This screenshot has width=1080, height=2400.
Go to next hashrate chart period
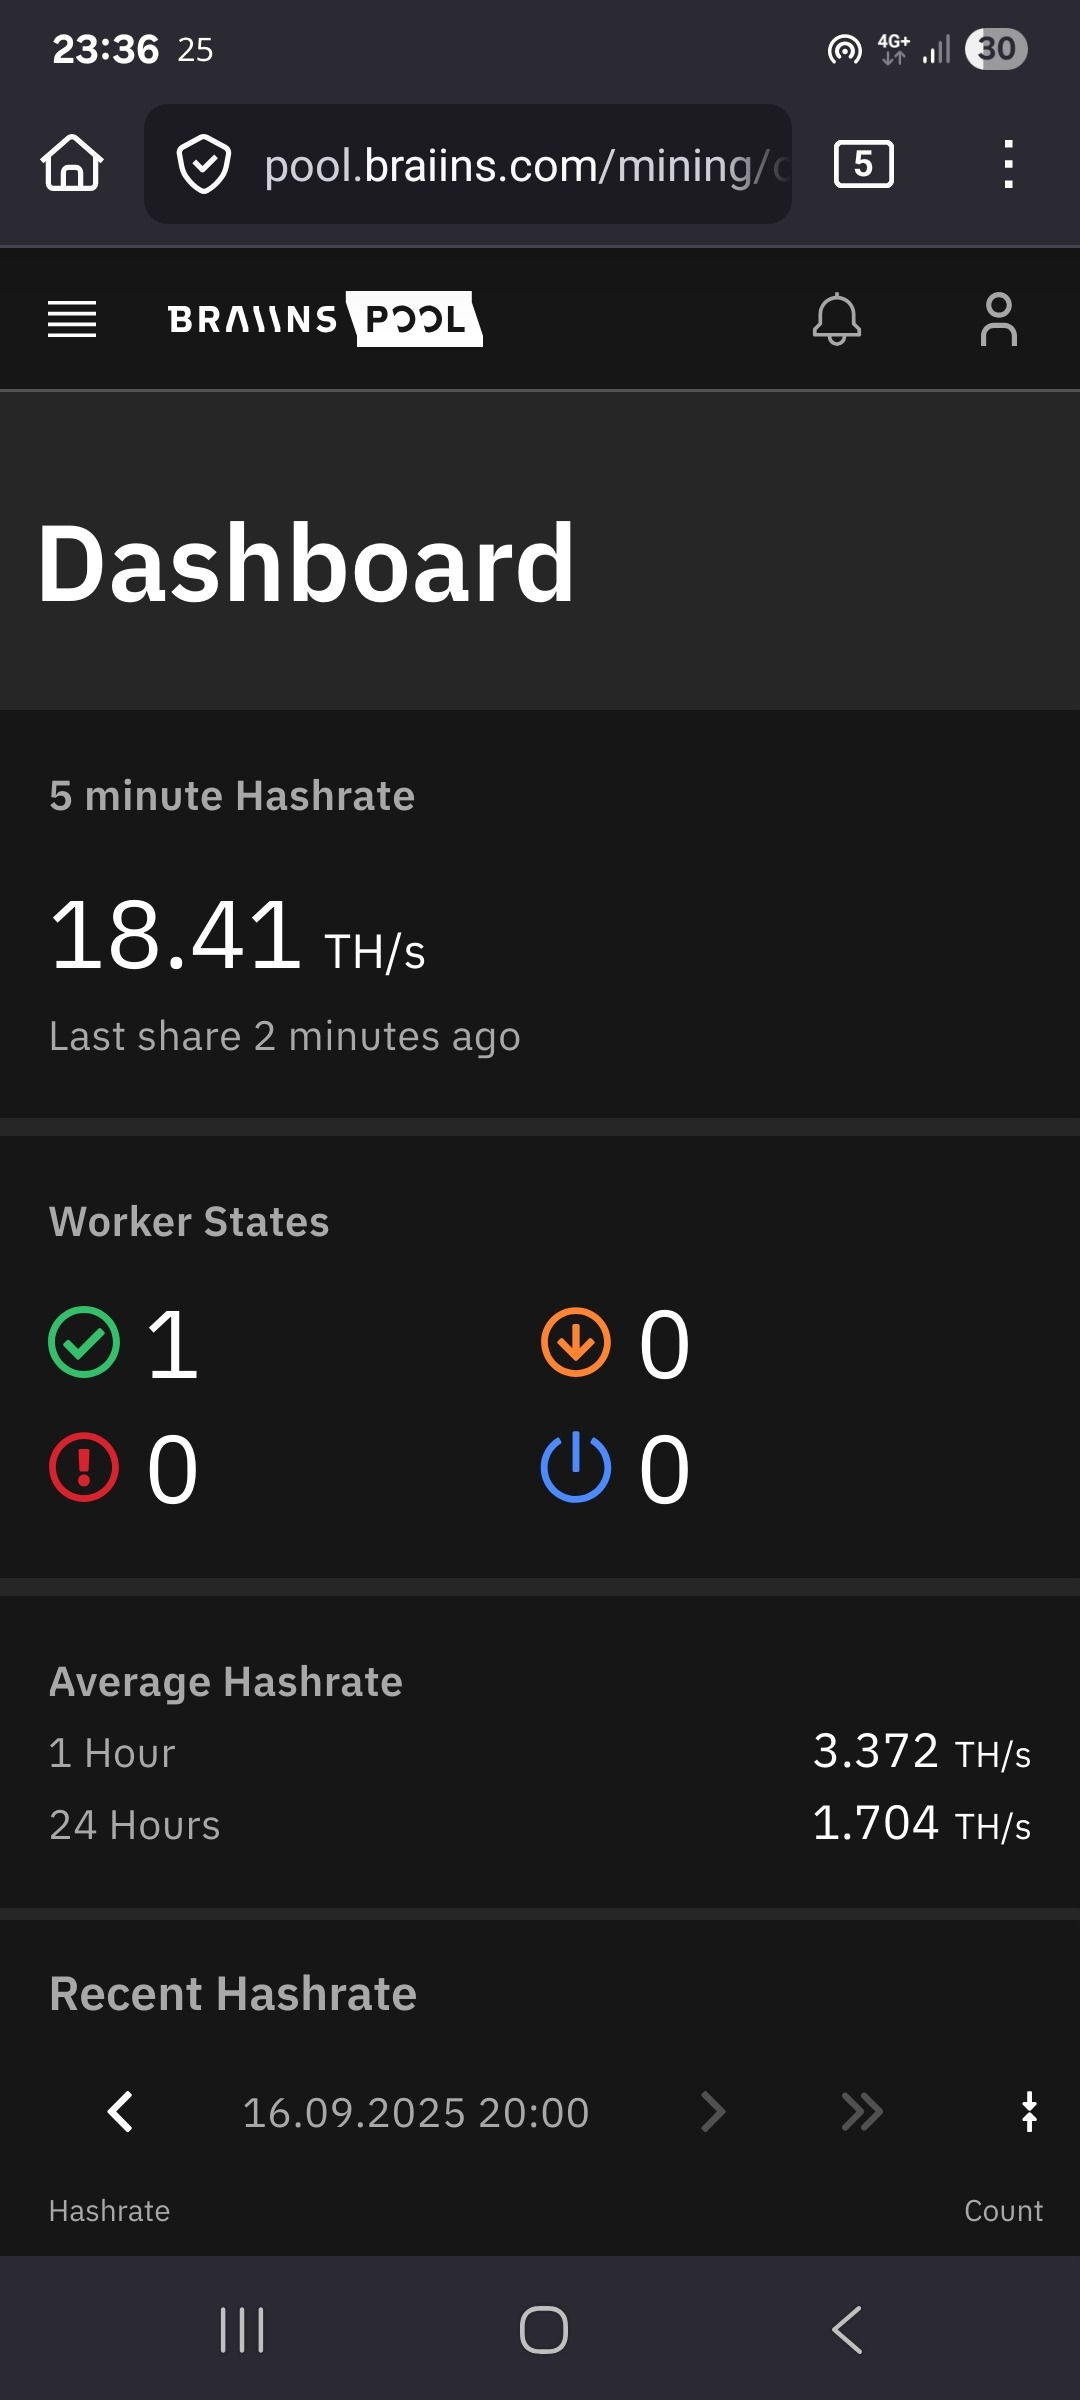712,2112
